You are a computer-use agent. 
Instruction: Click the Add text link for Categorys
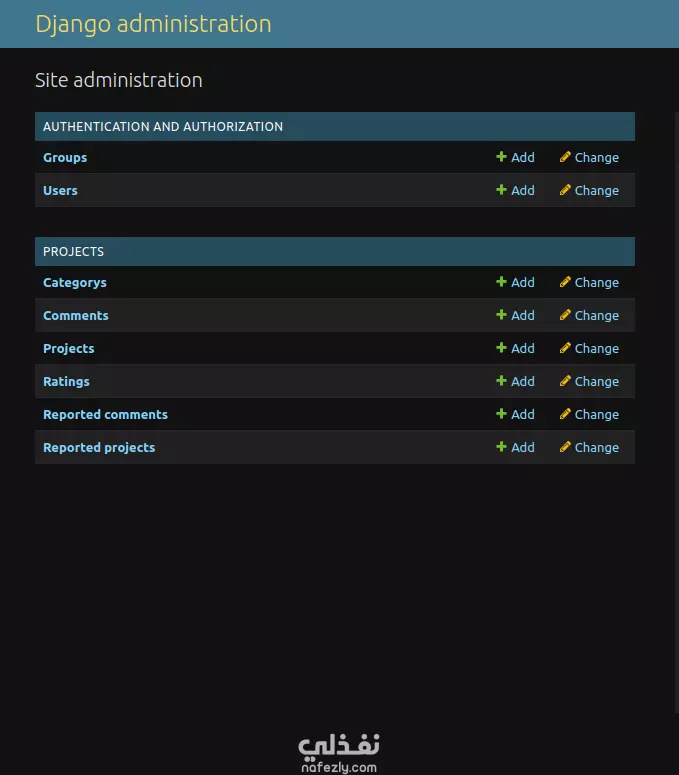pos(523,282)
